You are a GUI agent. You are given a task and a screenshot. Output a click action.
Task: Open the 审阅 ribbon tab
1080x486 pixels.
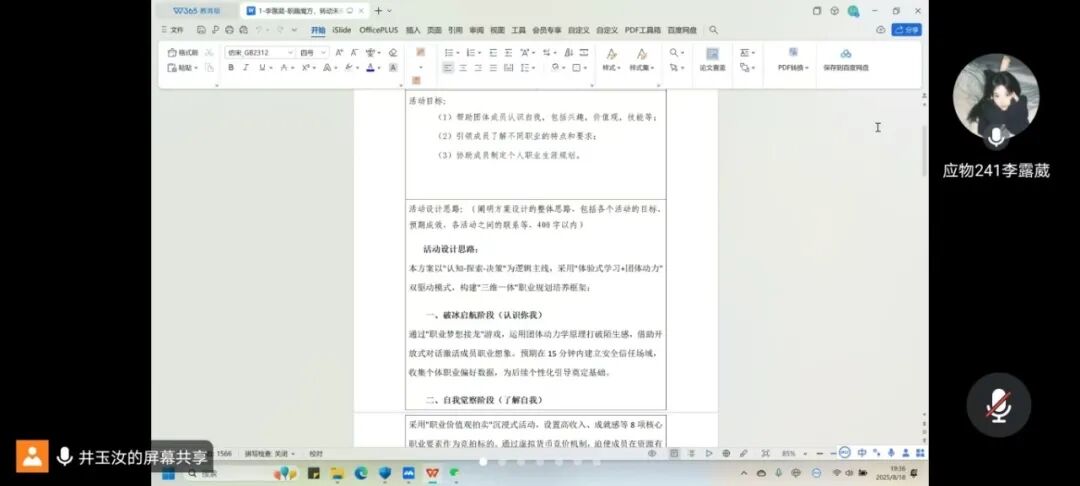[x=476, y=30]
